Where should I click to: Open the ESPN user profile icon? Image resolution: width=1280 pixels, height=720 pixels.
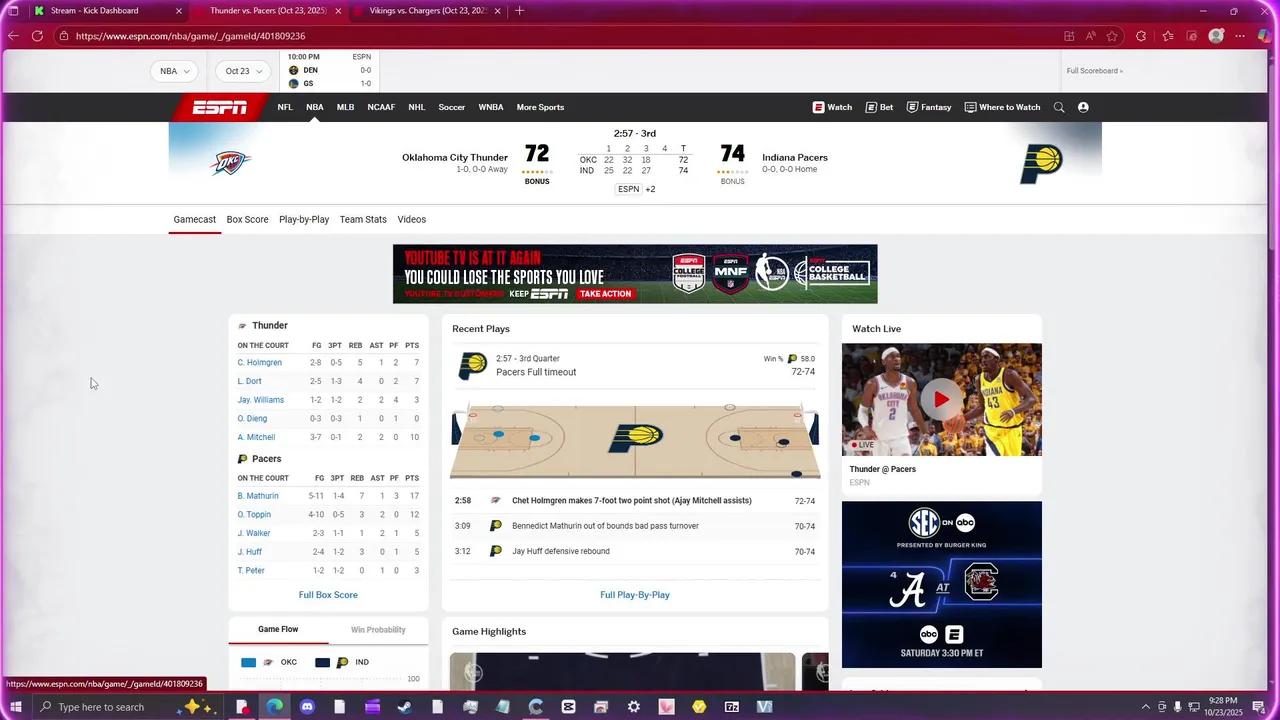pos(1083,107)
